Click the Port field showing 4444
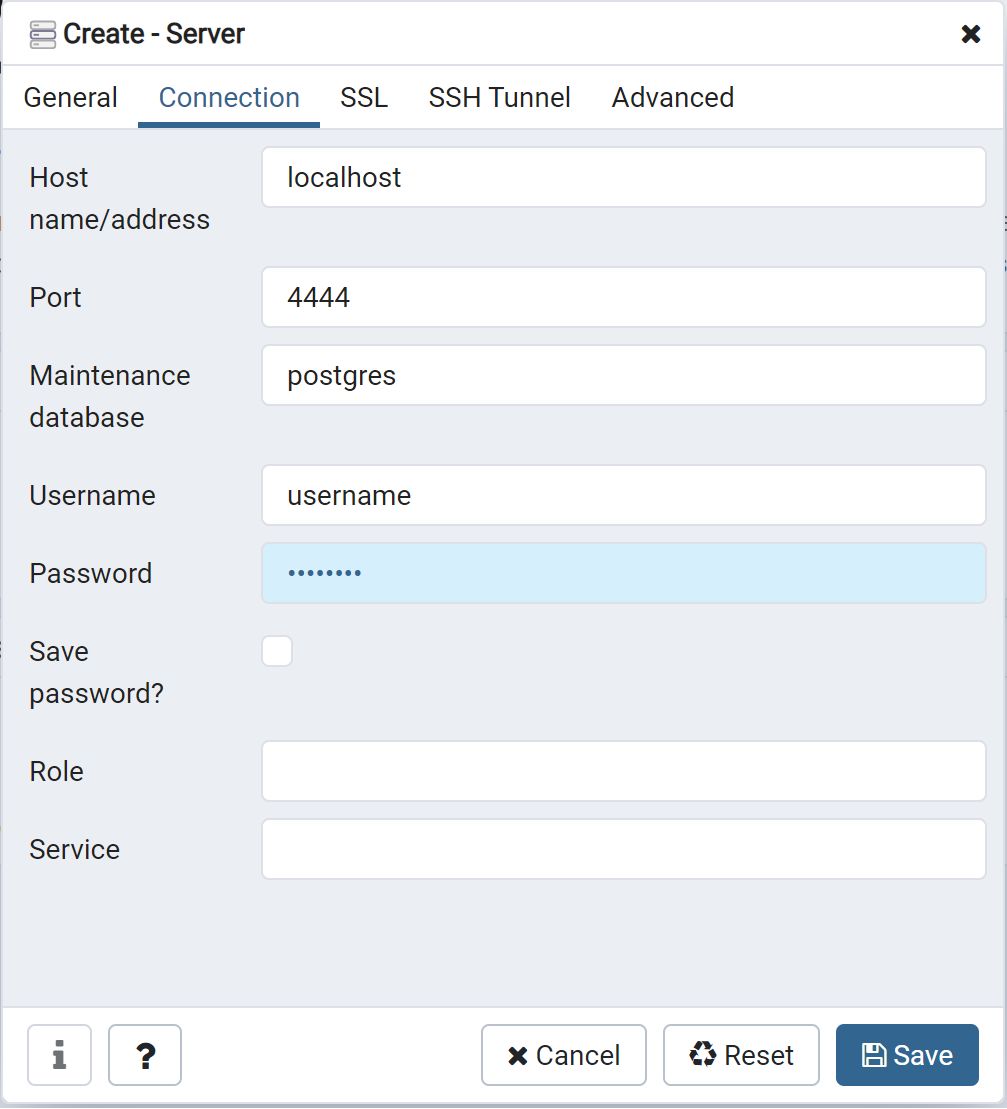 click(624, 297)
